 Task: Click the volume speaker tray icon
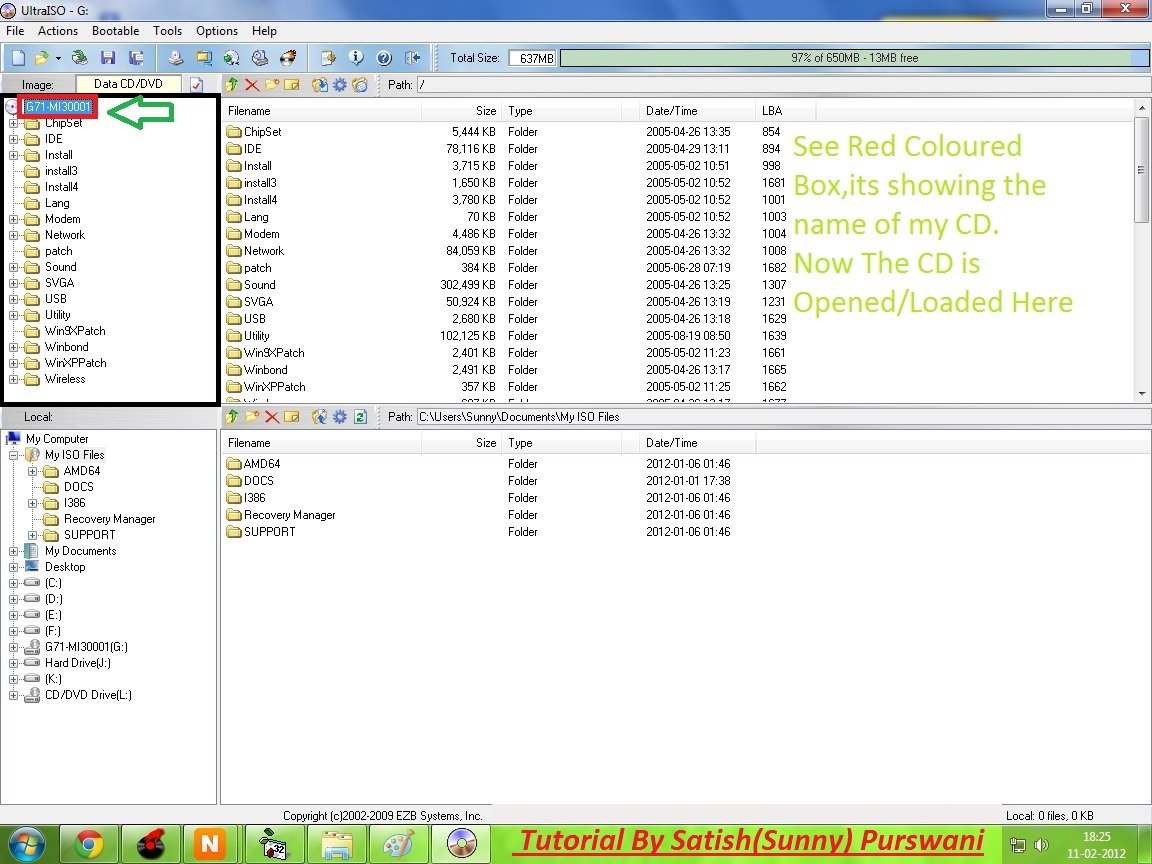1040,845
